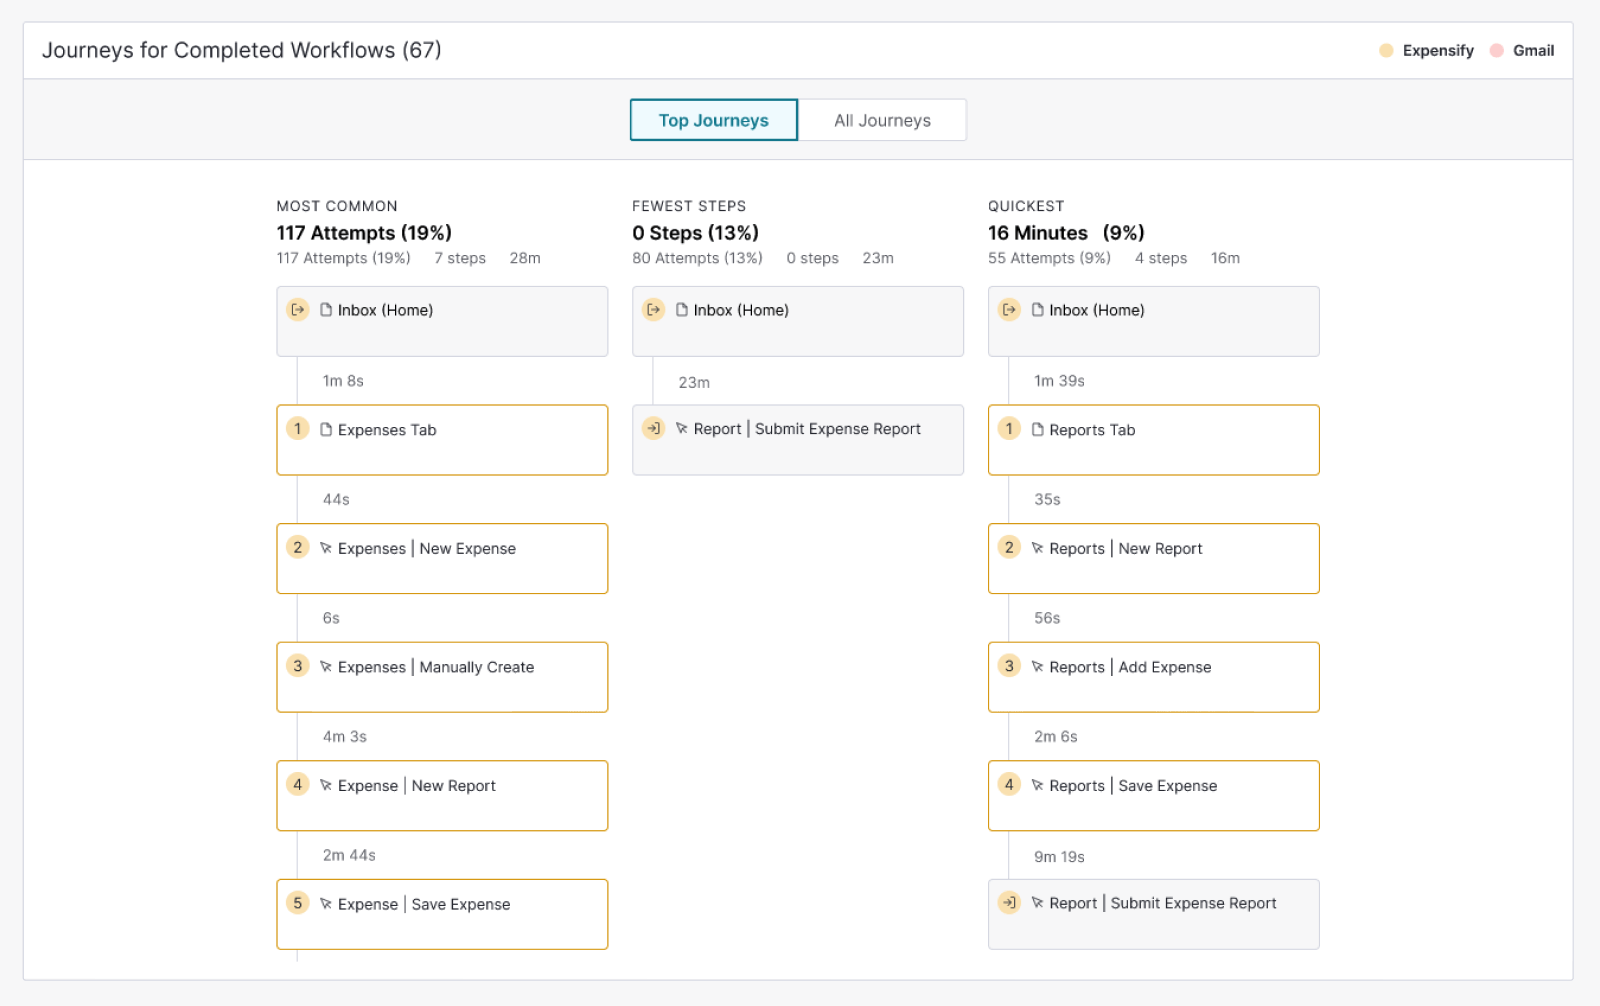Viewport: 1600px width, 1006px height.
Task: Click step 1 badge on Expenses Tab
Action: [x=298, y=429]
